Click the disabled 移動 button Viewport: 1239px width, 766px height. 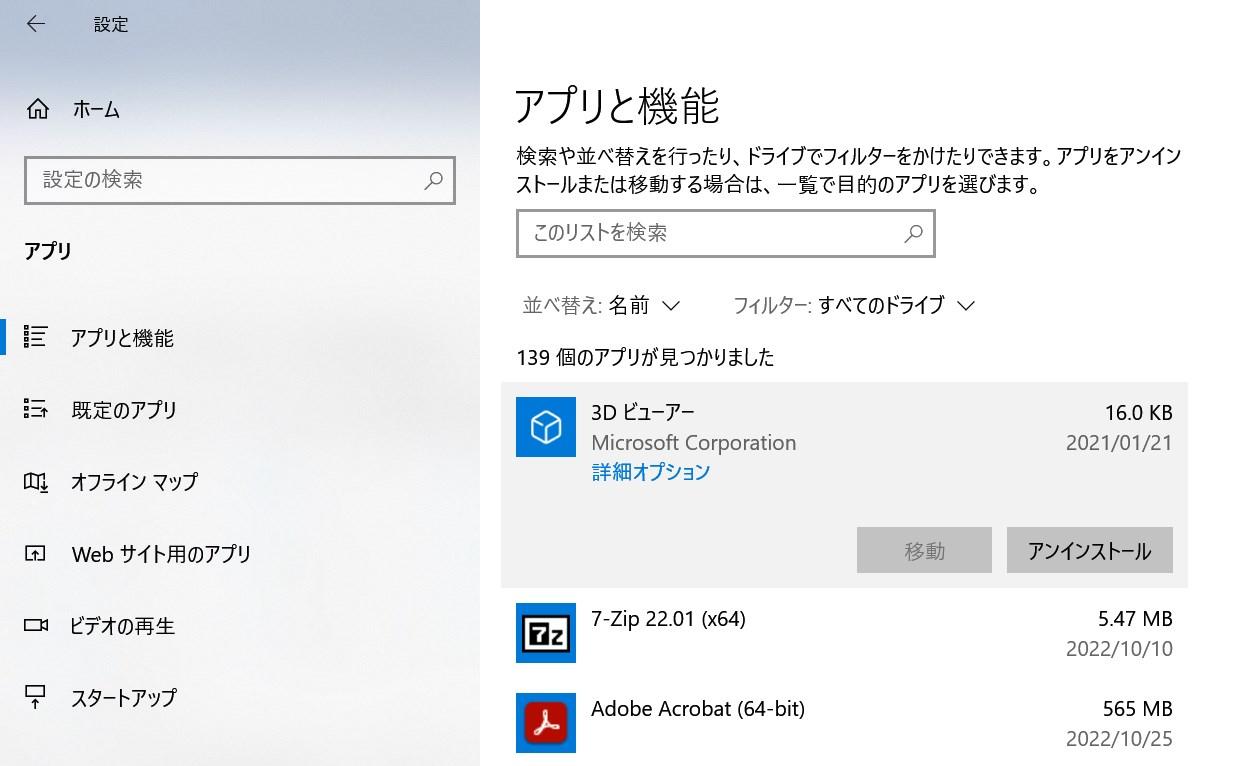coord(923,549)
